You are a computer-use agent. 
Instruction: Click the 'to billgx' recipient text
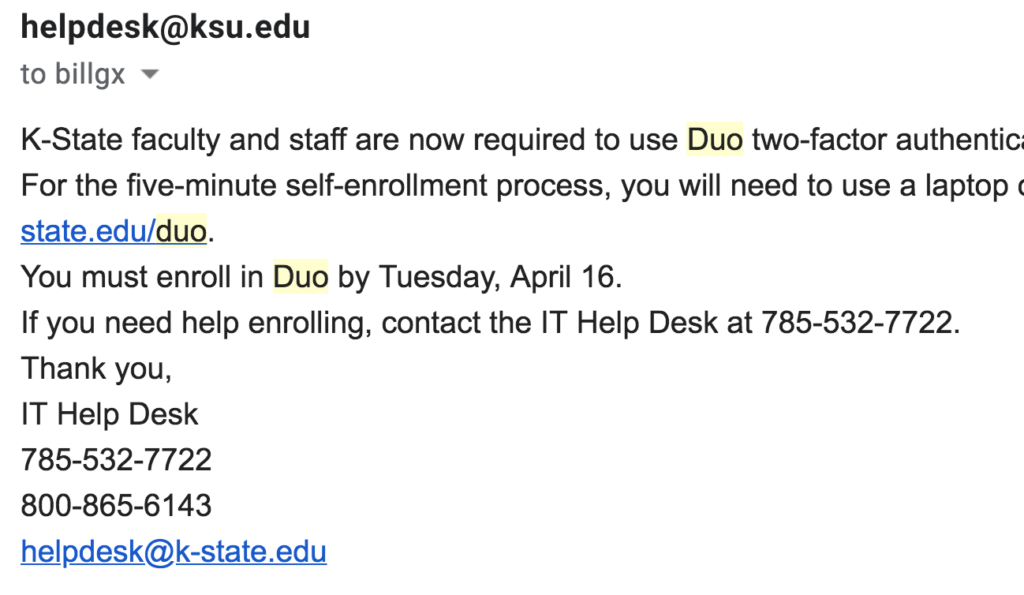pos(72,74)
